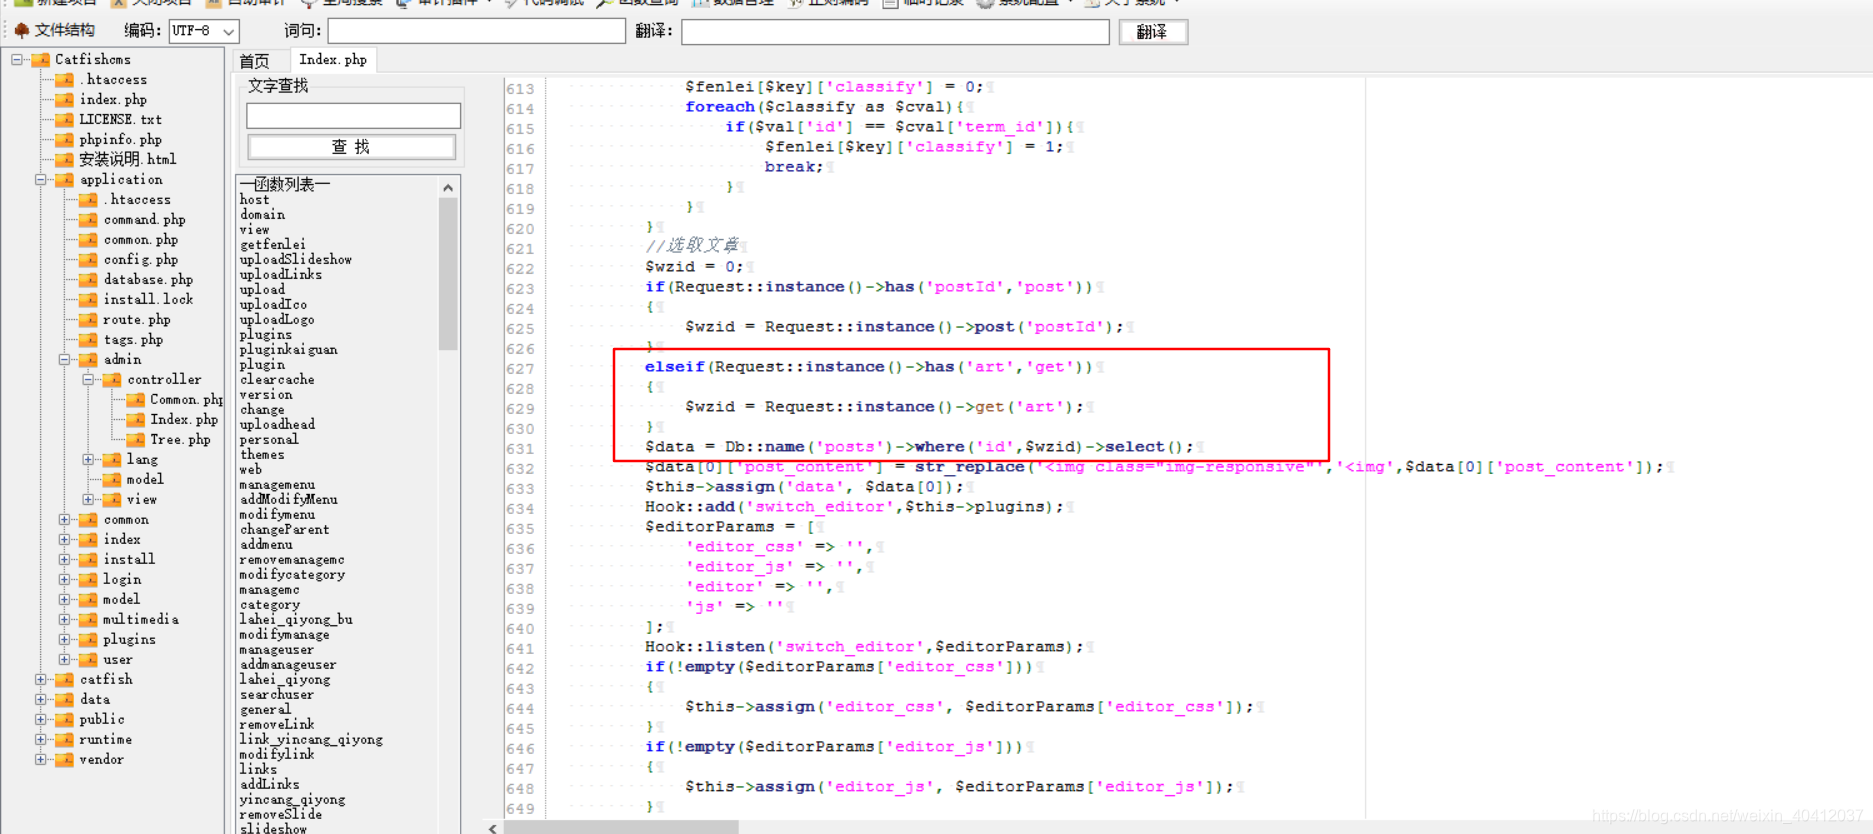Click the 翻译 translate button
The image size is (1873, 834).
click(1152, 32)
